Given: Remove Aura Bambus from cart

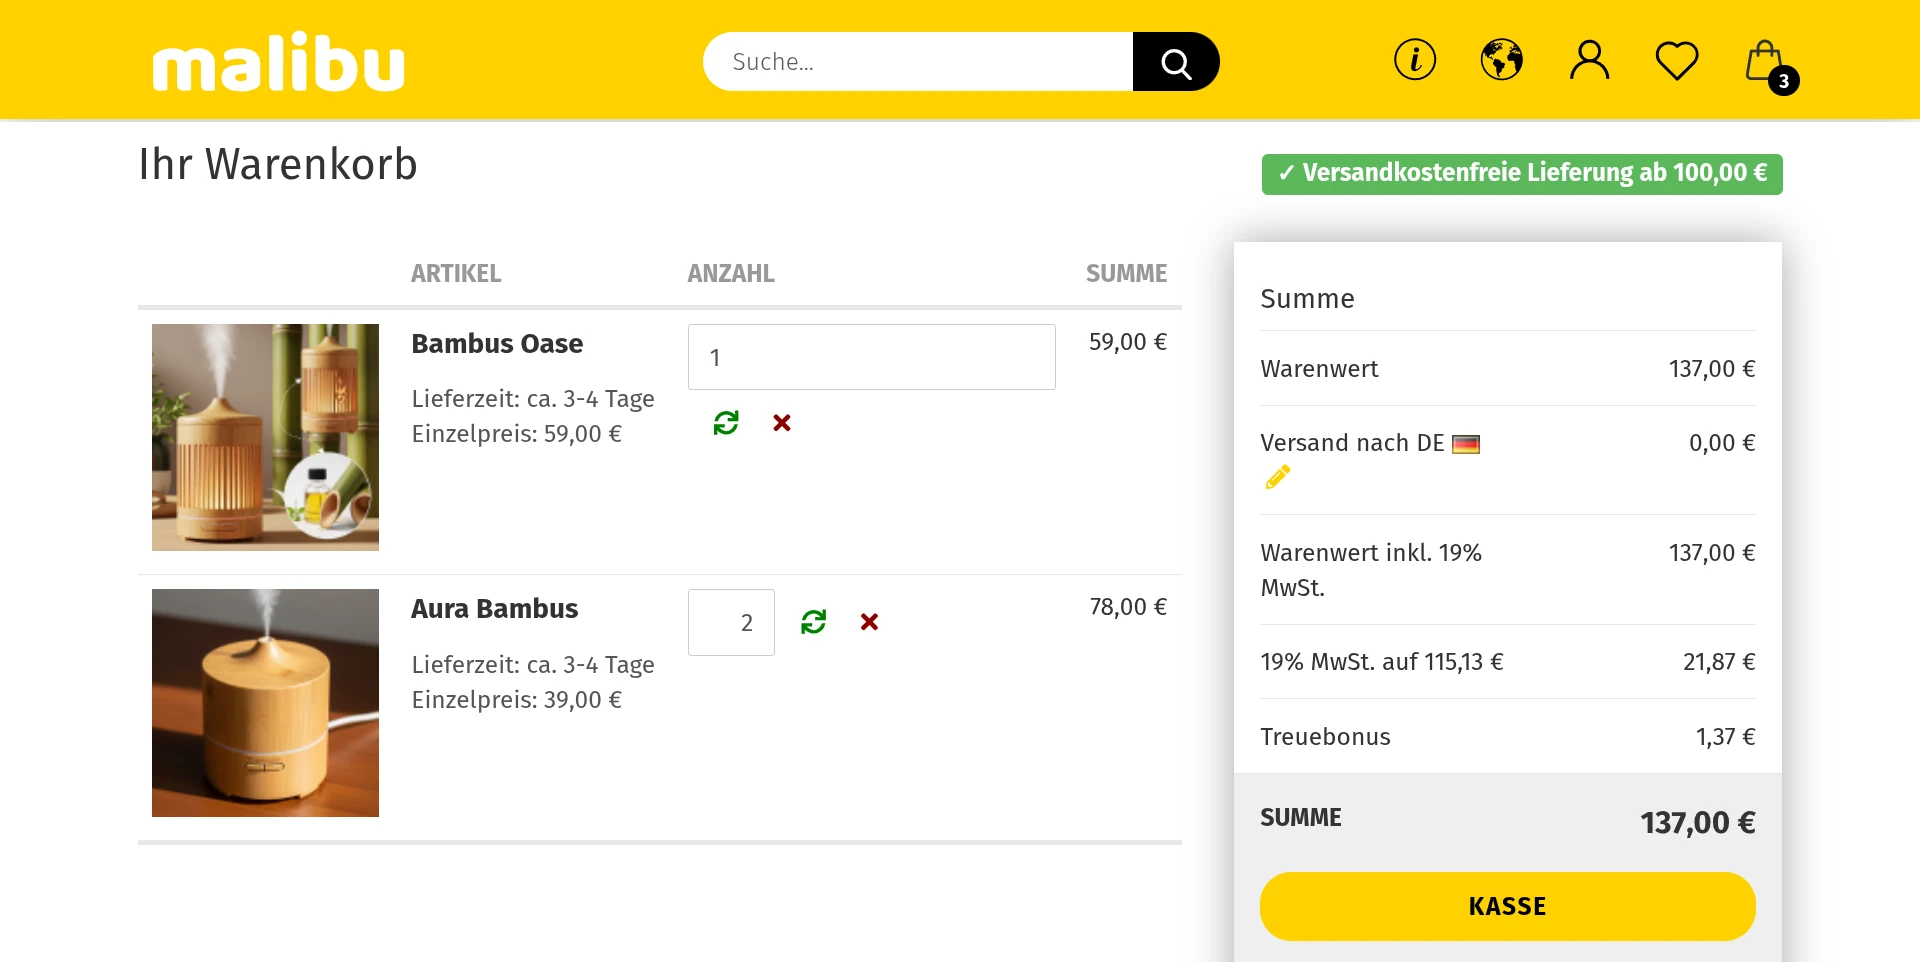Looking at the screenshot, I should pyautogui.click(x=870, y=622).
